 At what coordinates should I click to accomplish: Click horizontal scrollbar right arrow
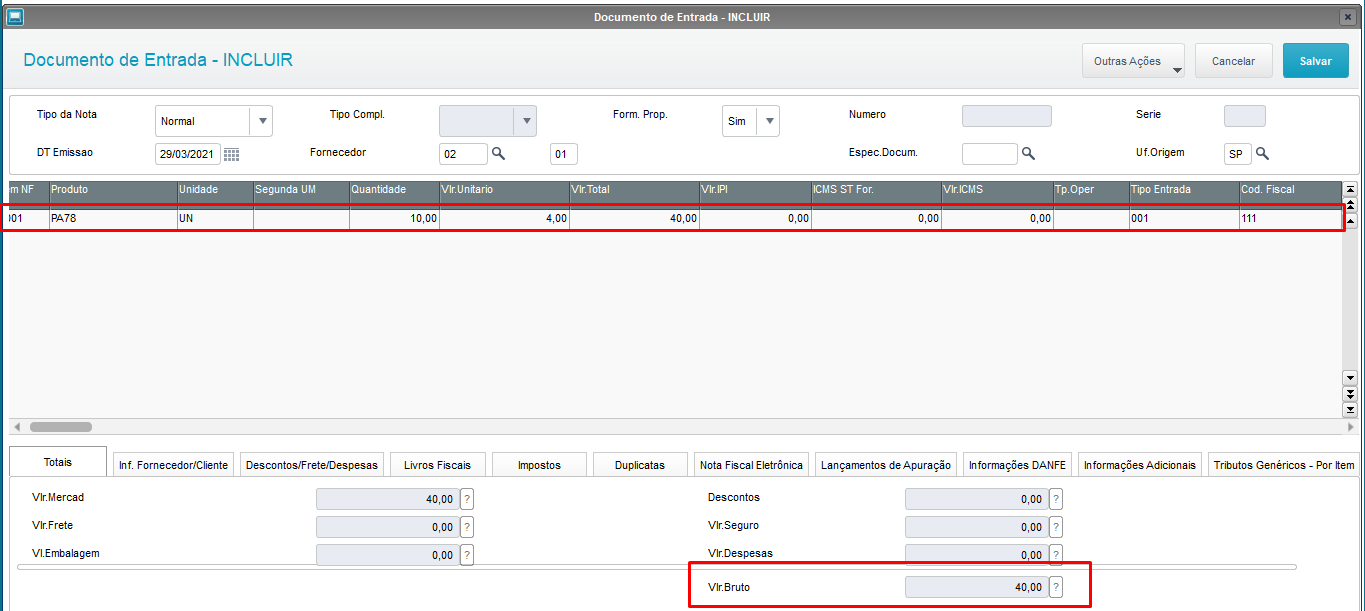point(1350,426)
